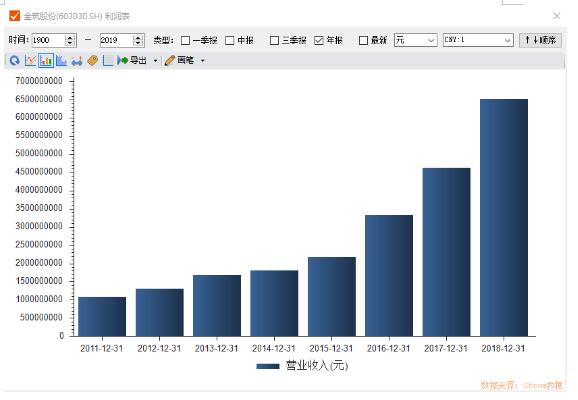Viewport: 578px width, 400px height.
Task: Enable the 一季报 checkbox
Action: tap(185, 40)
